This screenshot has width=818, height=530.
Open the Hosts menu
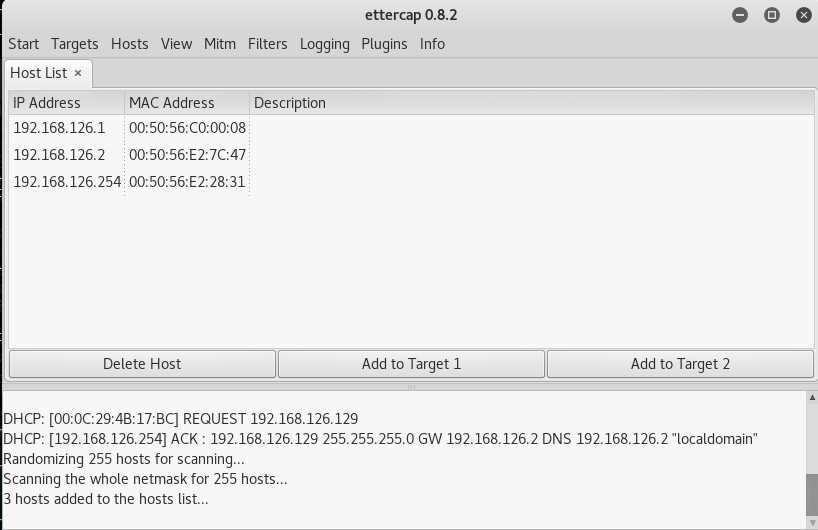pos(129,44)
